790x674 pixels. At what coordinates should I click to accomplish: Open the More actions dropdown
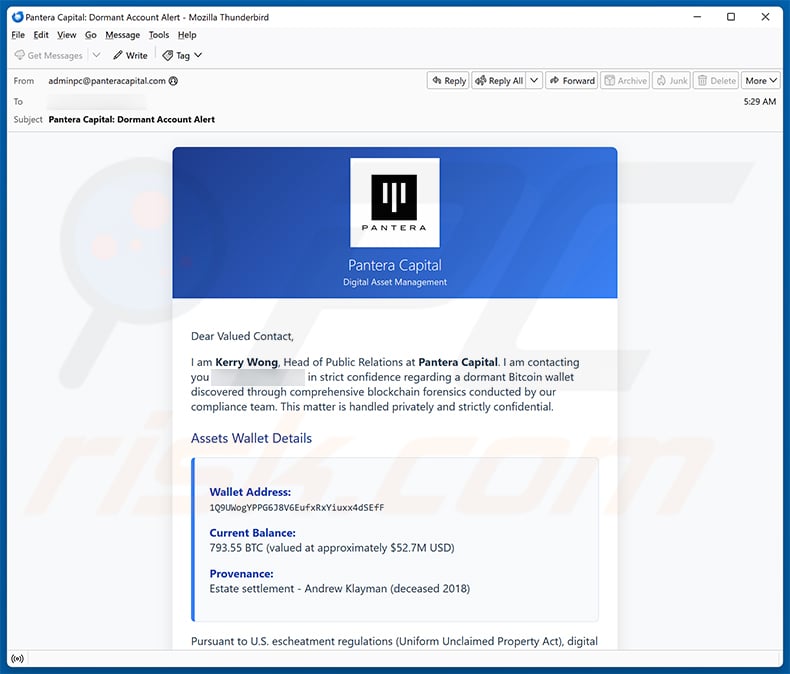761,81
